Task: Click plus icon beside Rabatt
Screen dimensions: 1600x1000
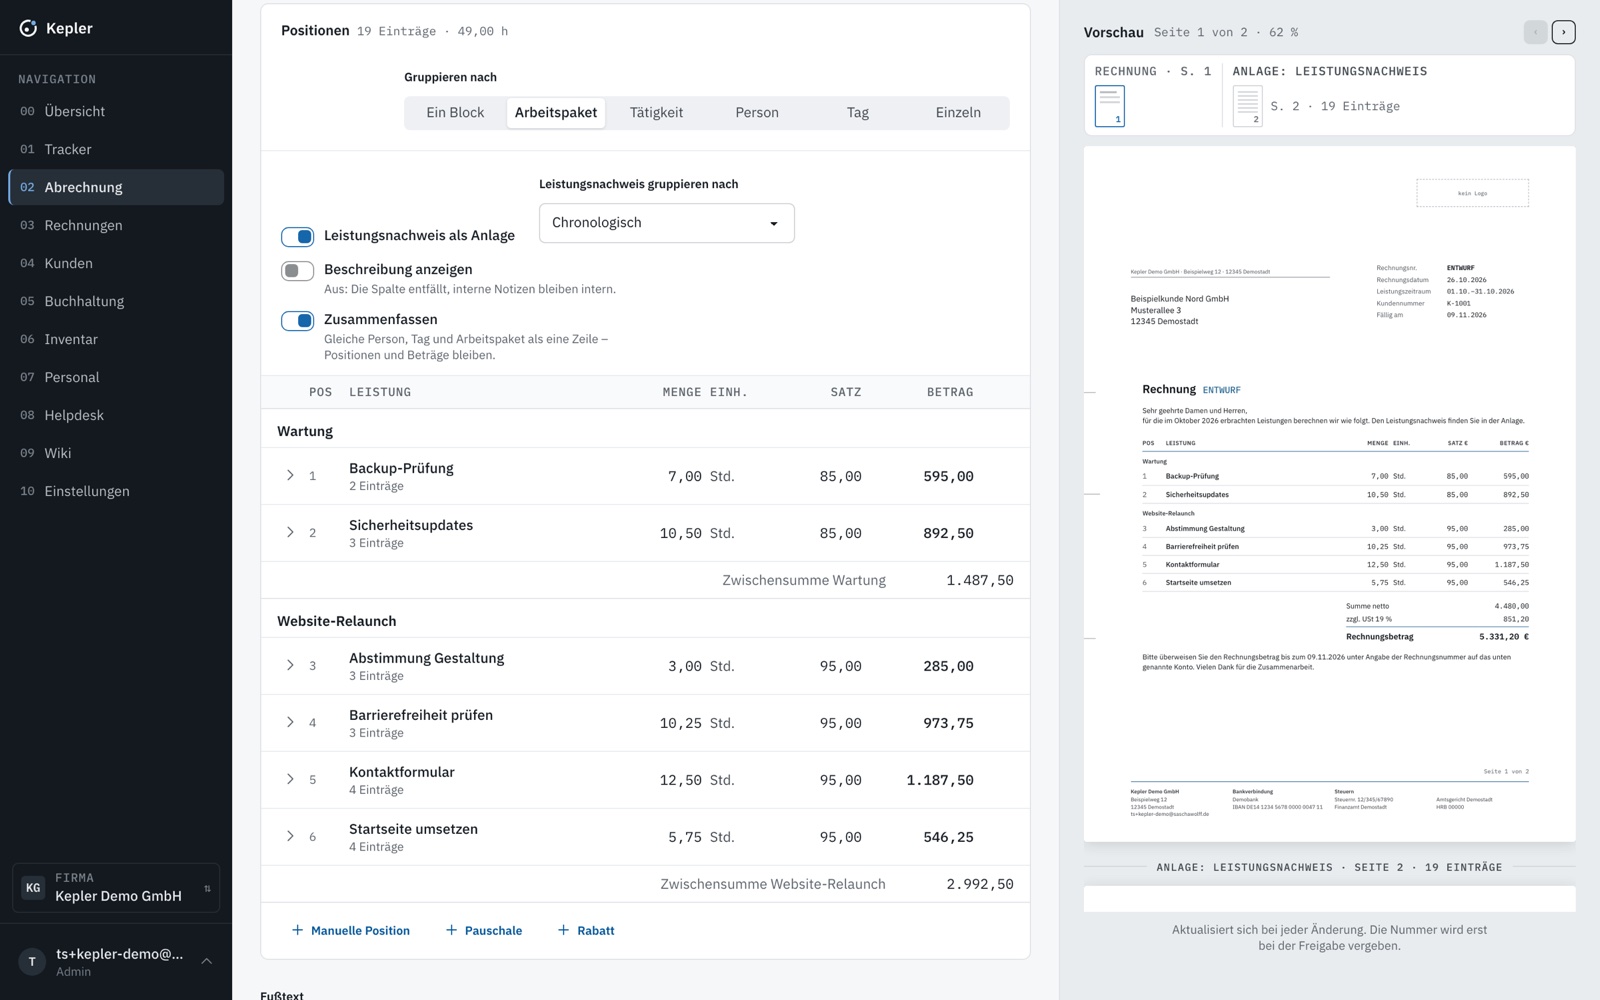Action: point(563,930)
